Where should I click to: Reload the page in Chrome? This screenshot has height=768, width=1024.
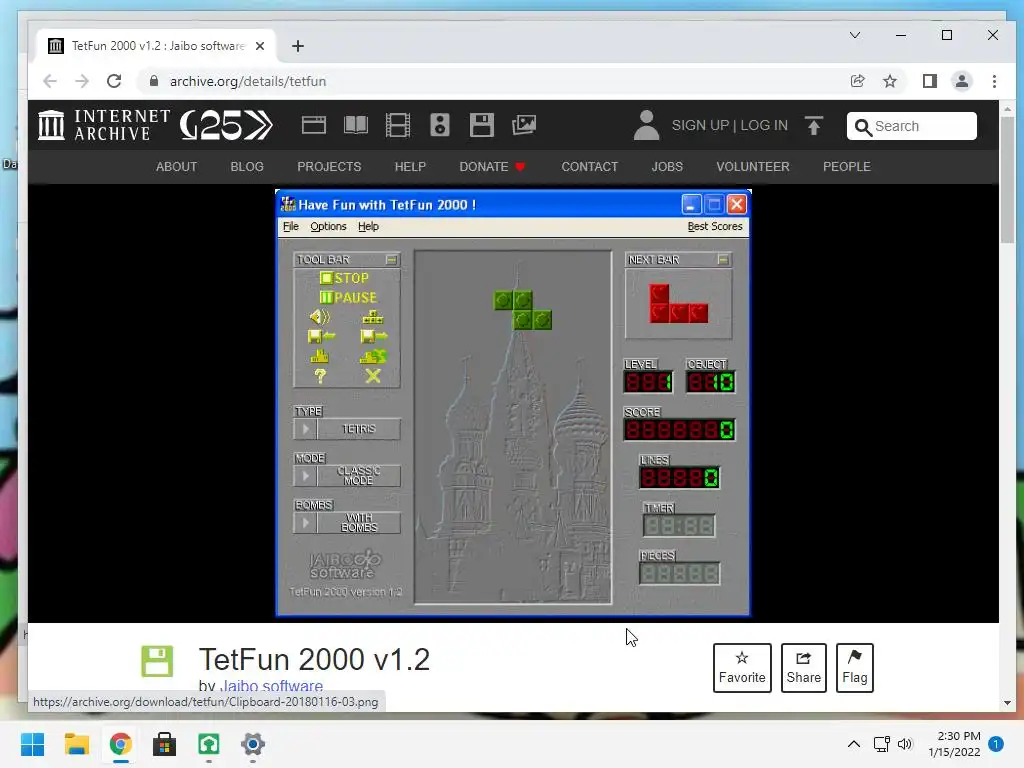point(114,81)
